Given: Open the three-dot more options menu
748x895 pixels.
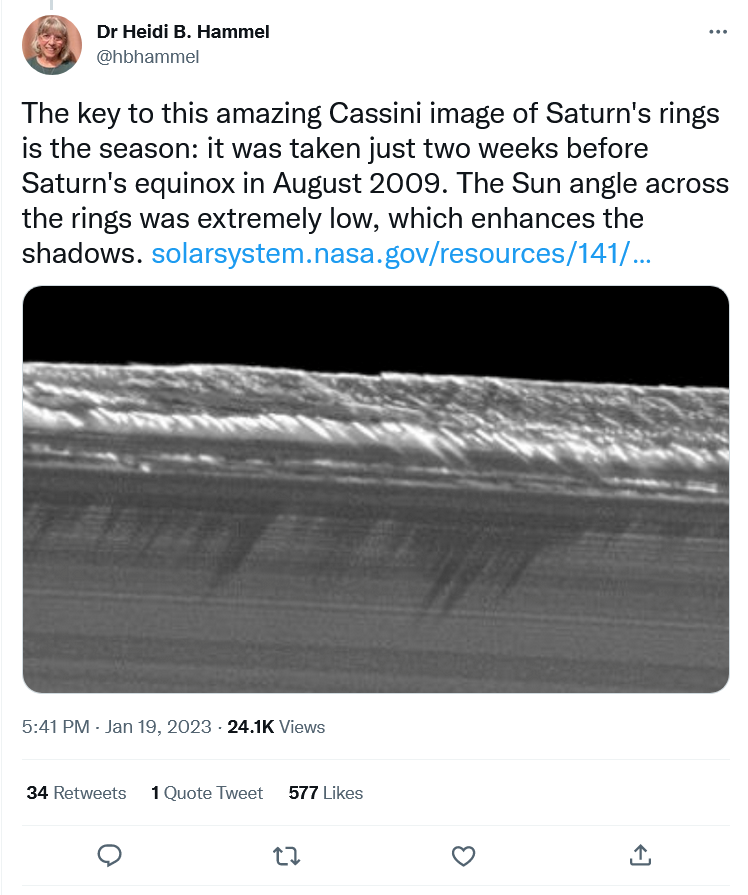Looking at the screenshot, I should (718, 32).
